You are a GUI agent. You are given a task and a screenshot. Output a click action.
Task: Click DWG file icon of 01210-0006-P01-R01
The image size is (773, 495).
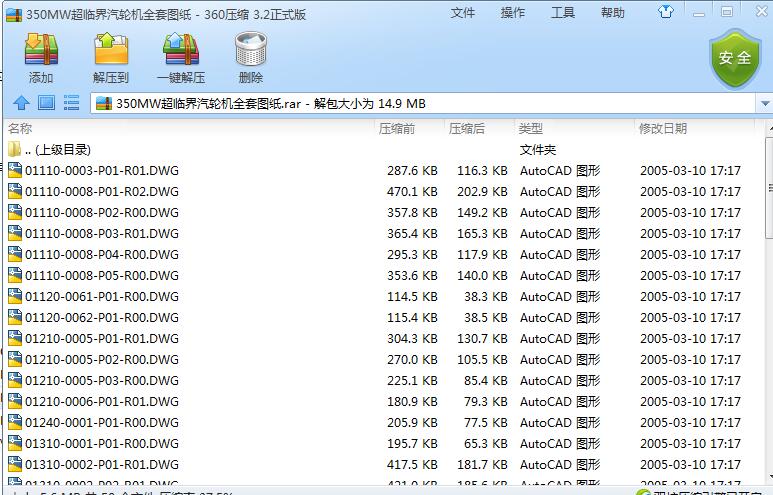[x=15, y=401]
